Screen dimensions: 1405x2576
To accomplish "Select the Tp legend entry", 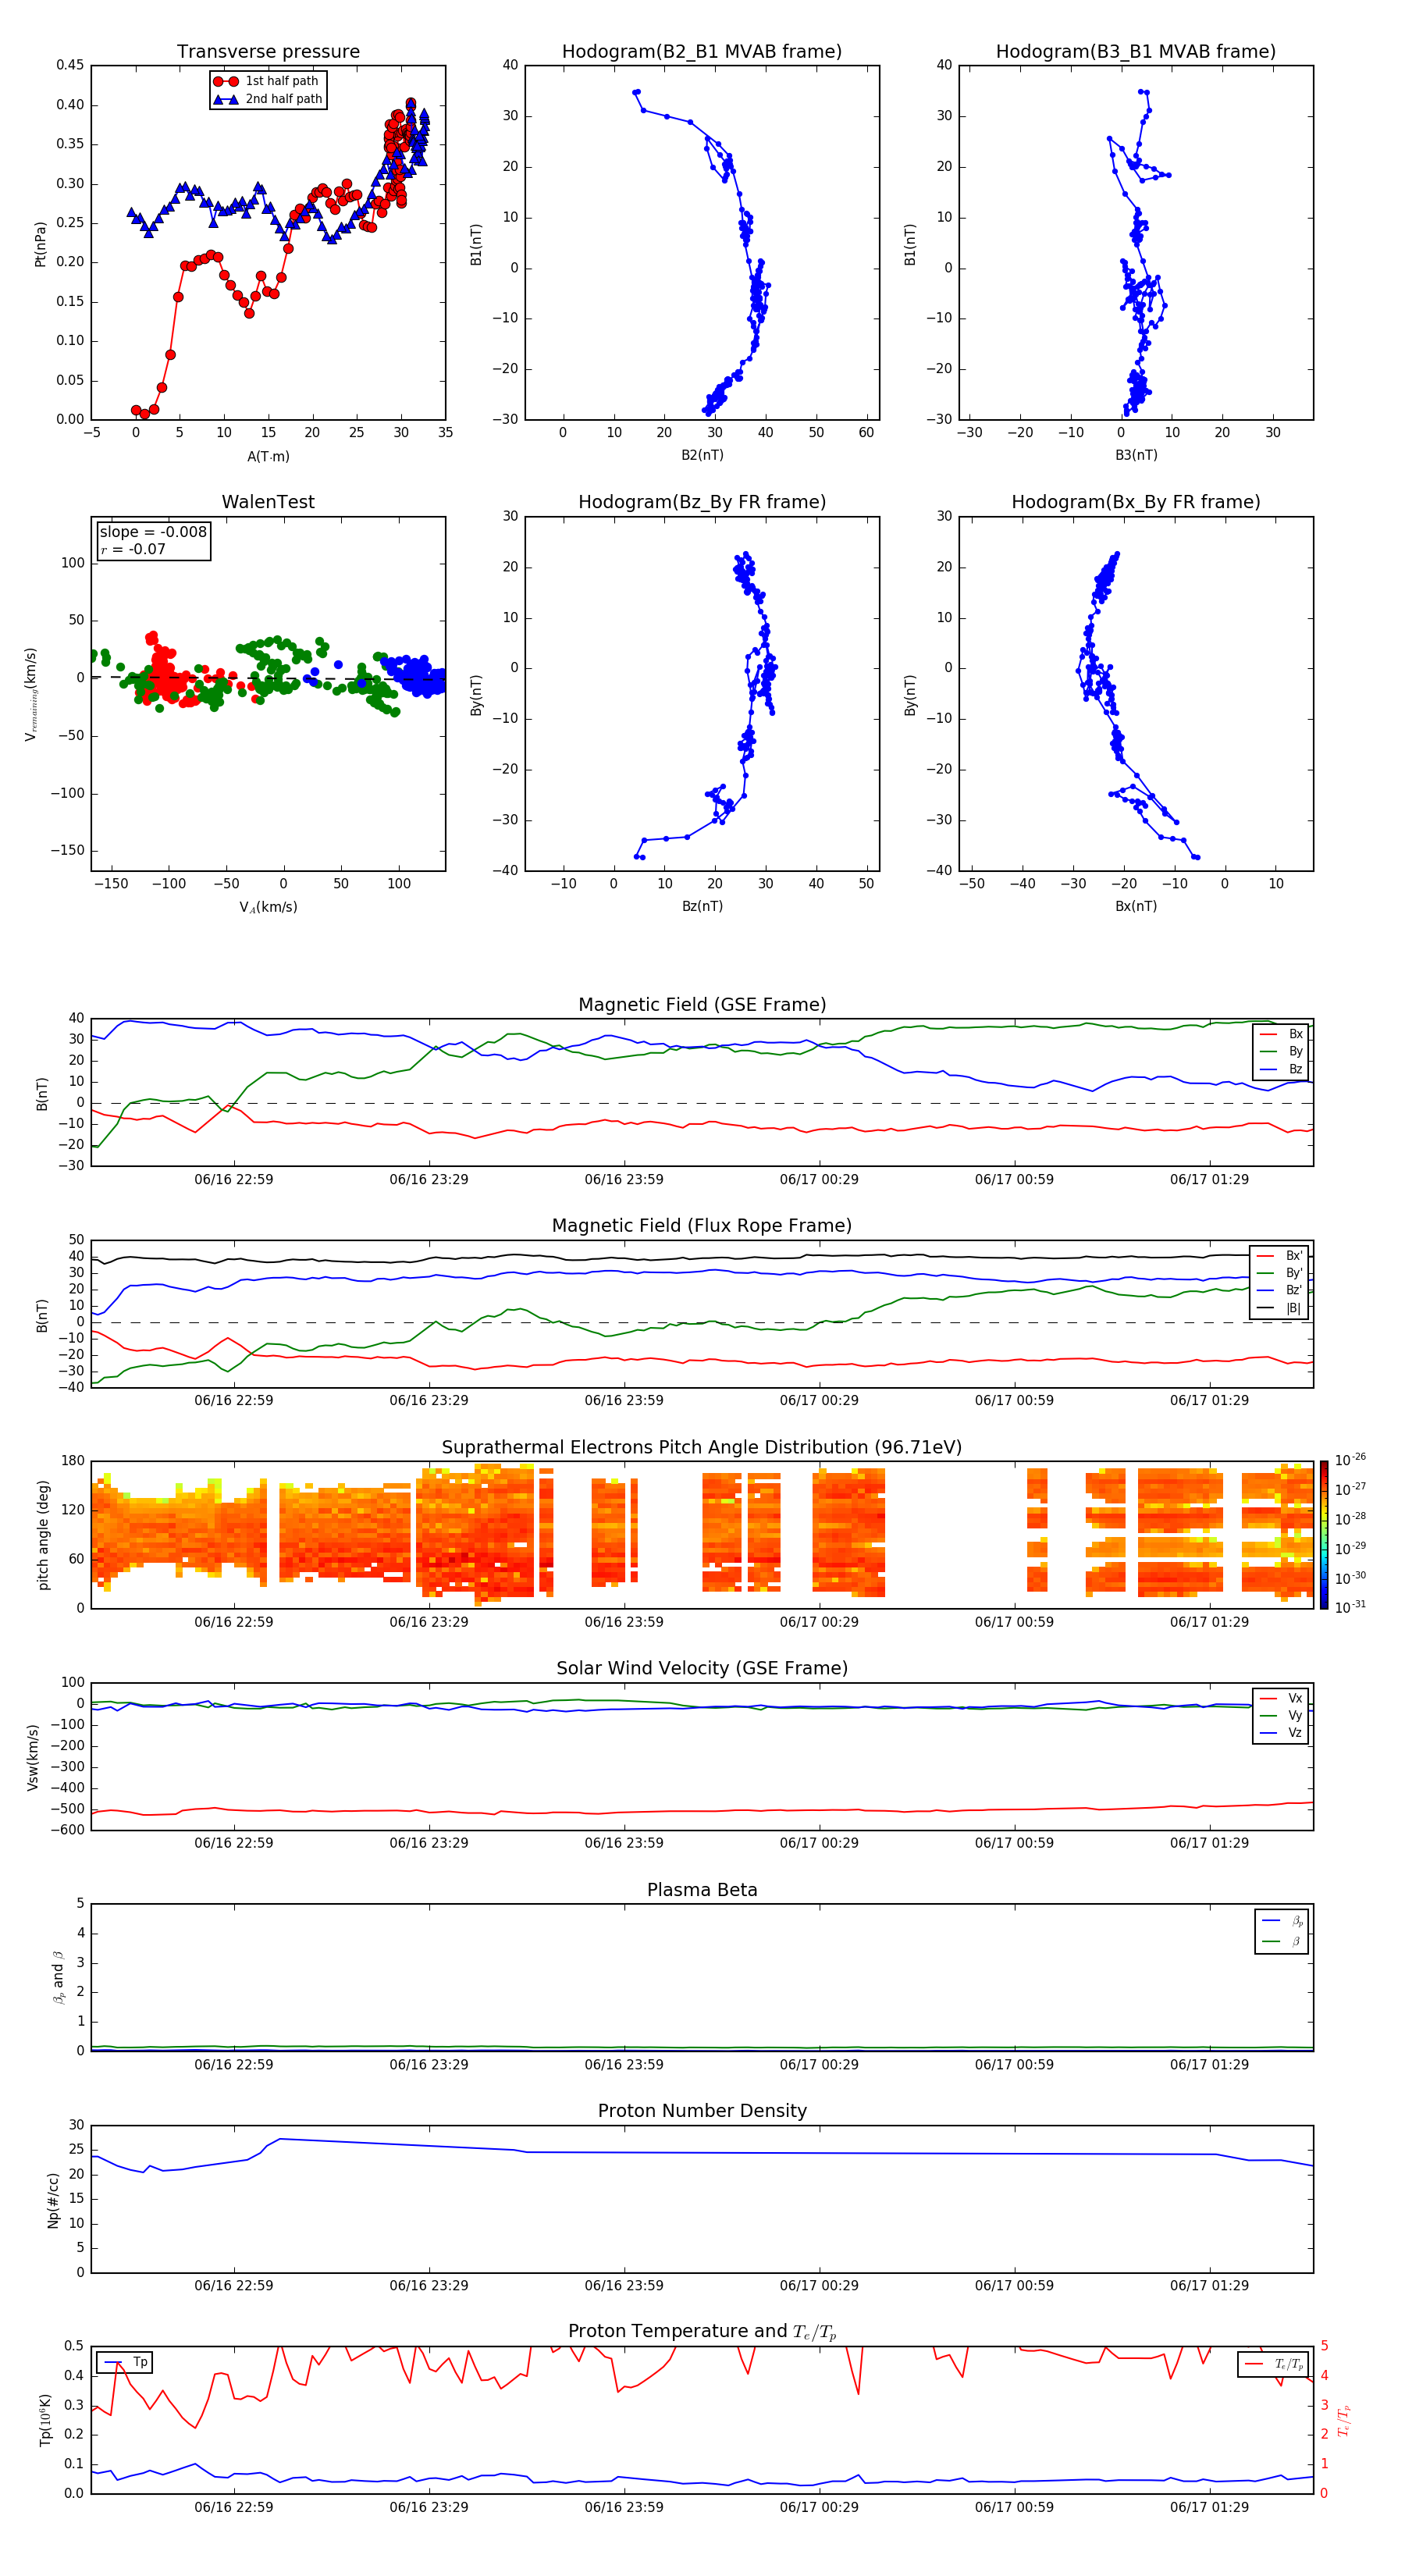I will [x=126, y=2362].
